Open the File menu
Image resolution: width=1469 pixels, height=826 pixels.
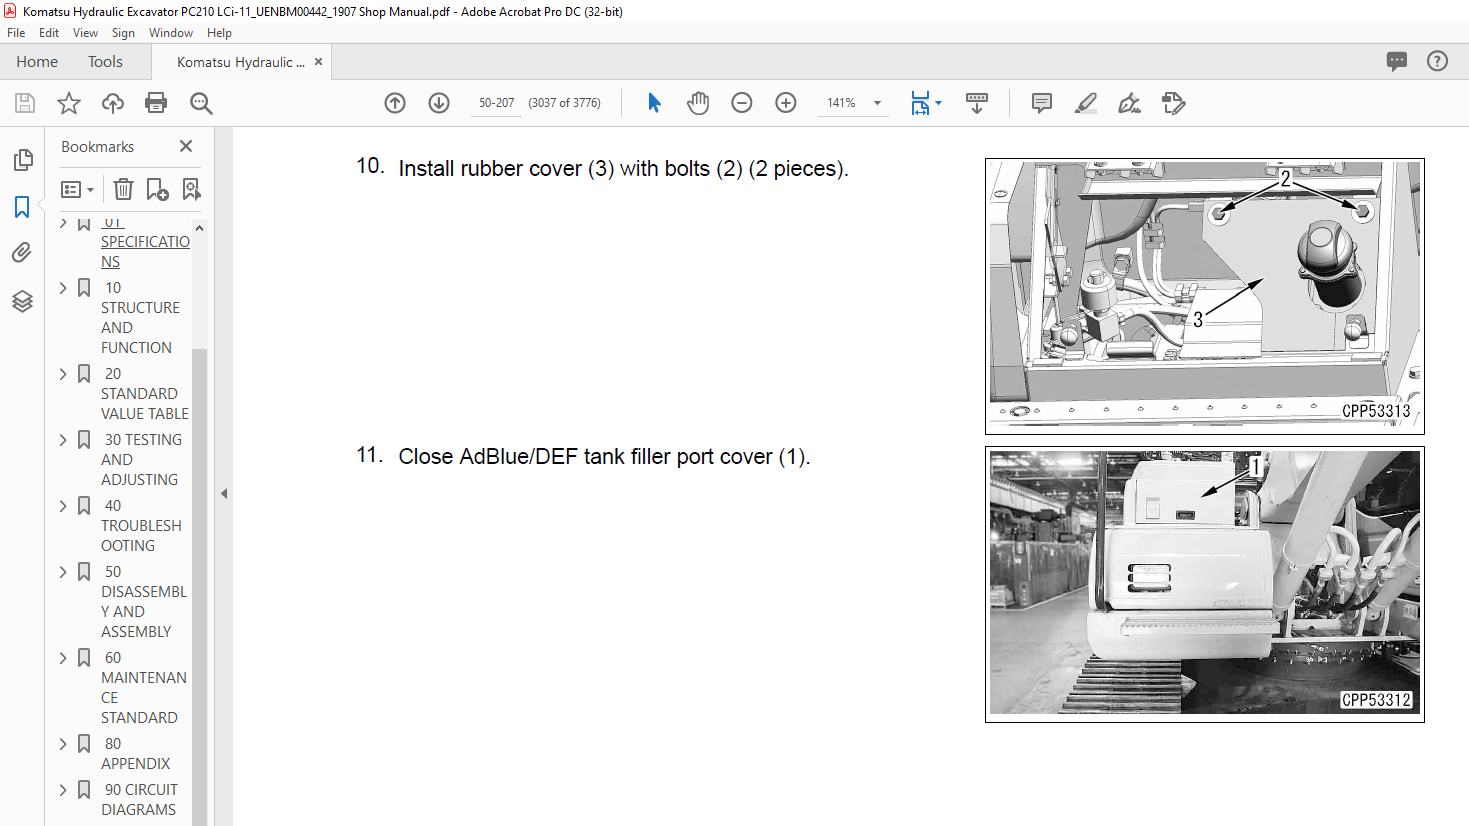click(x=16, y=33)
